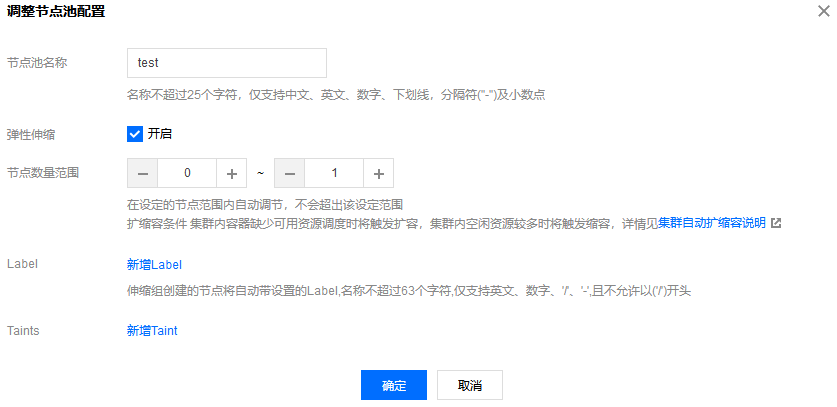Increase the minimum node count with plus
Viewport: 837px width, 407px height.
click(x=232, y=173)
